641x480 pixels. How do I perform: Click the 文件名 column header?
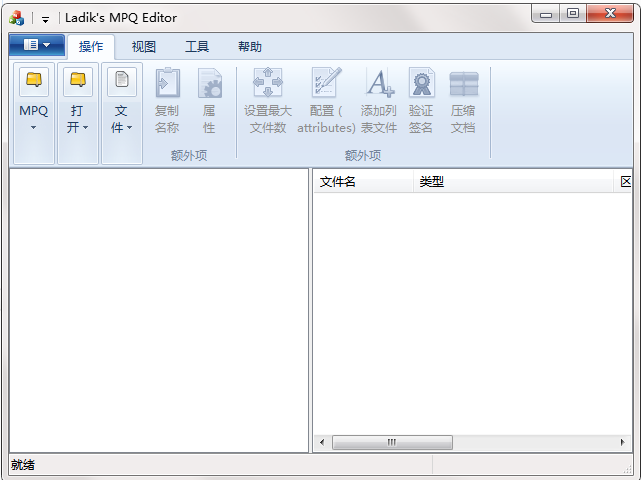click(x=363, y=182)
